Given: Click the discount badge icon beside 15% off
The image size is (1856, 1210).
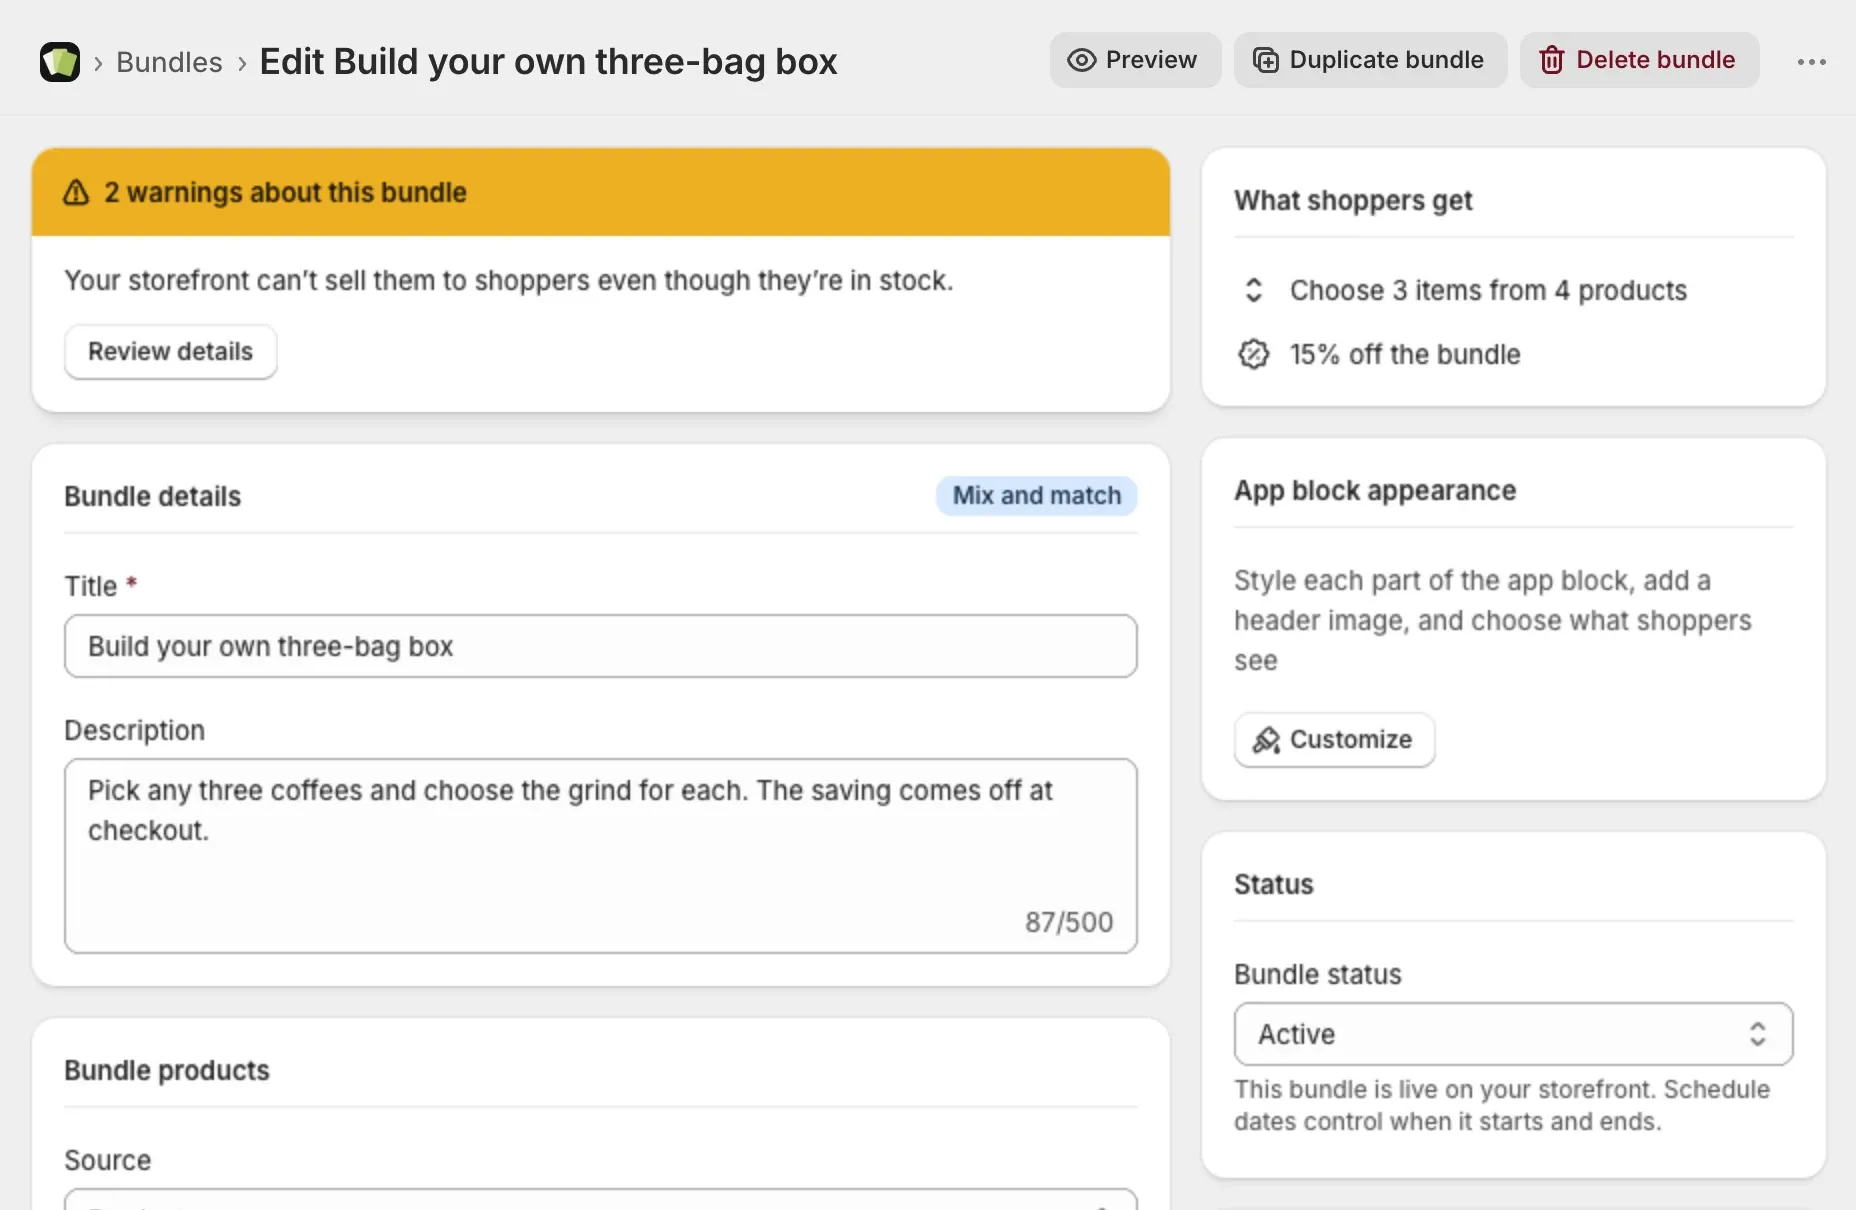Looking at the screenshot, I should click(1253, 354).
